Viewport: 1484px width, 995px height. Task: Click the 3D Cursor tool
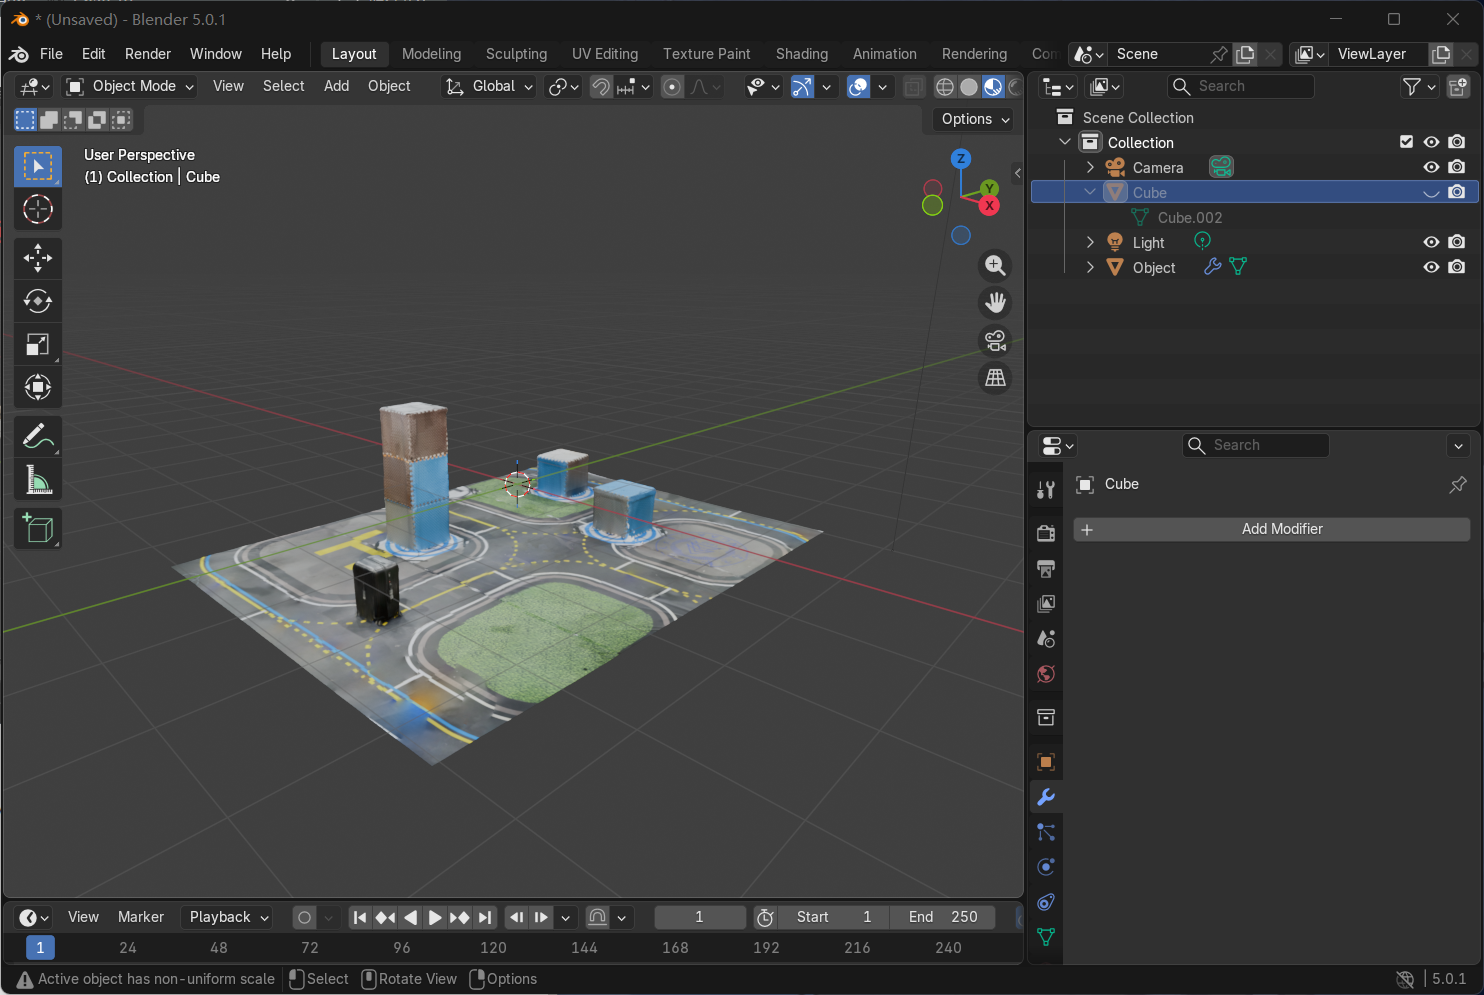click(38, 210)
